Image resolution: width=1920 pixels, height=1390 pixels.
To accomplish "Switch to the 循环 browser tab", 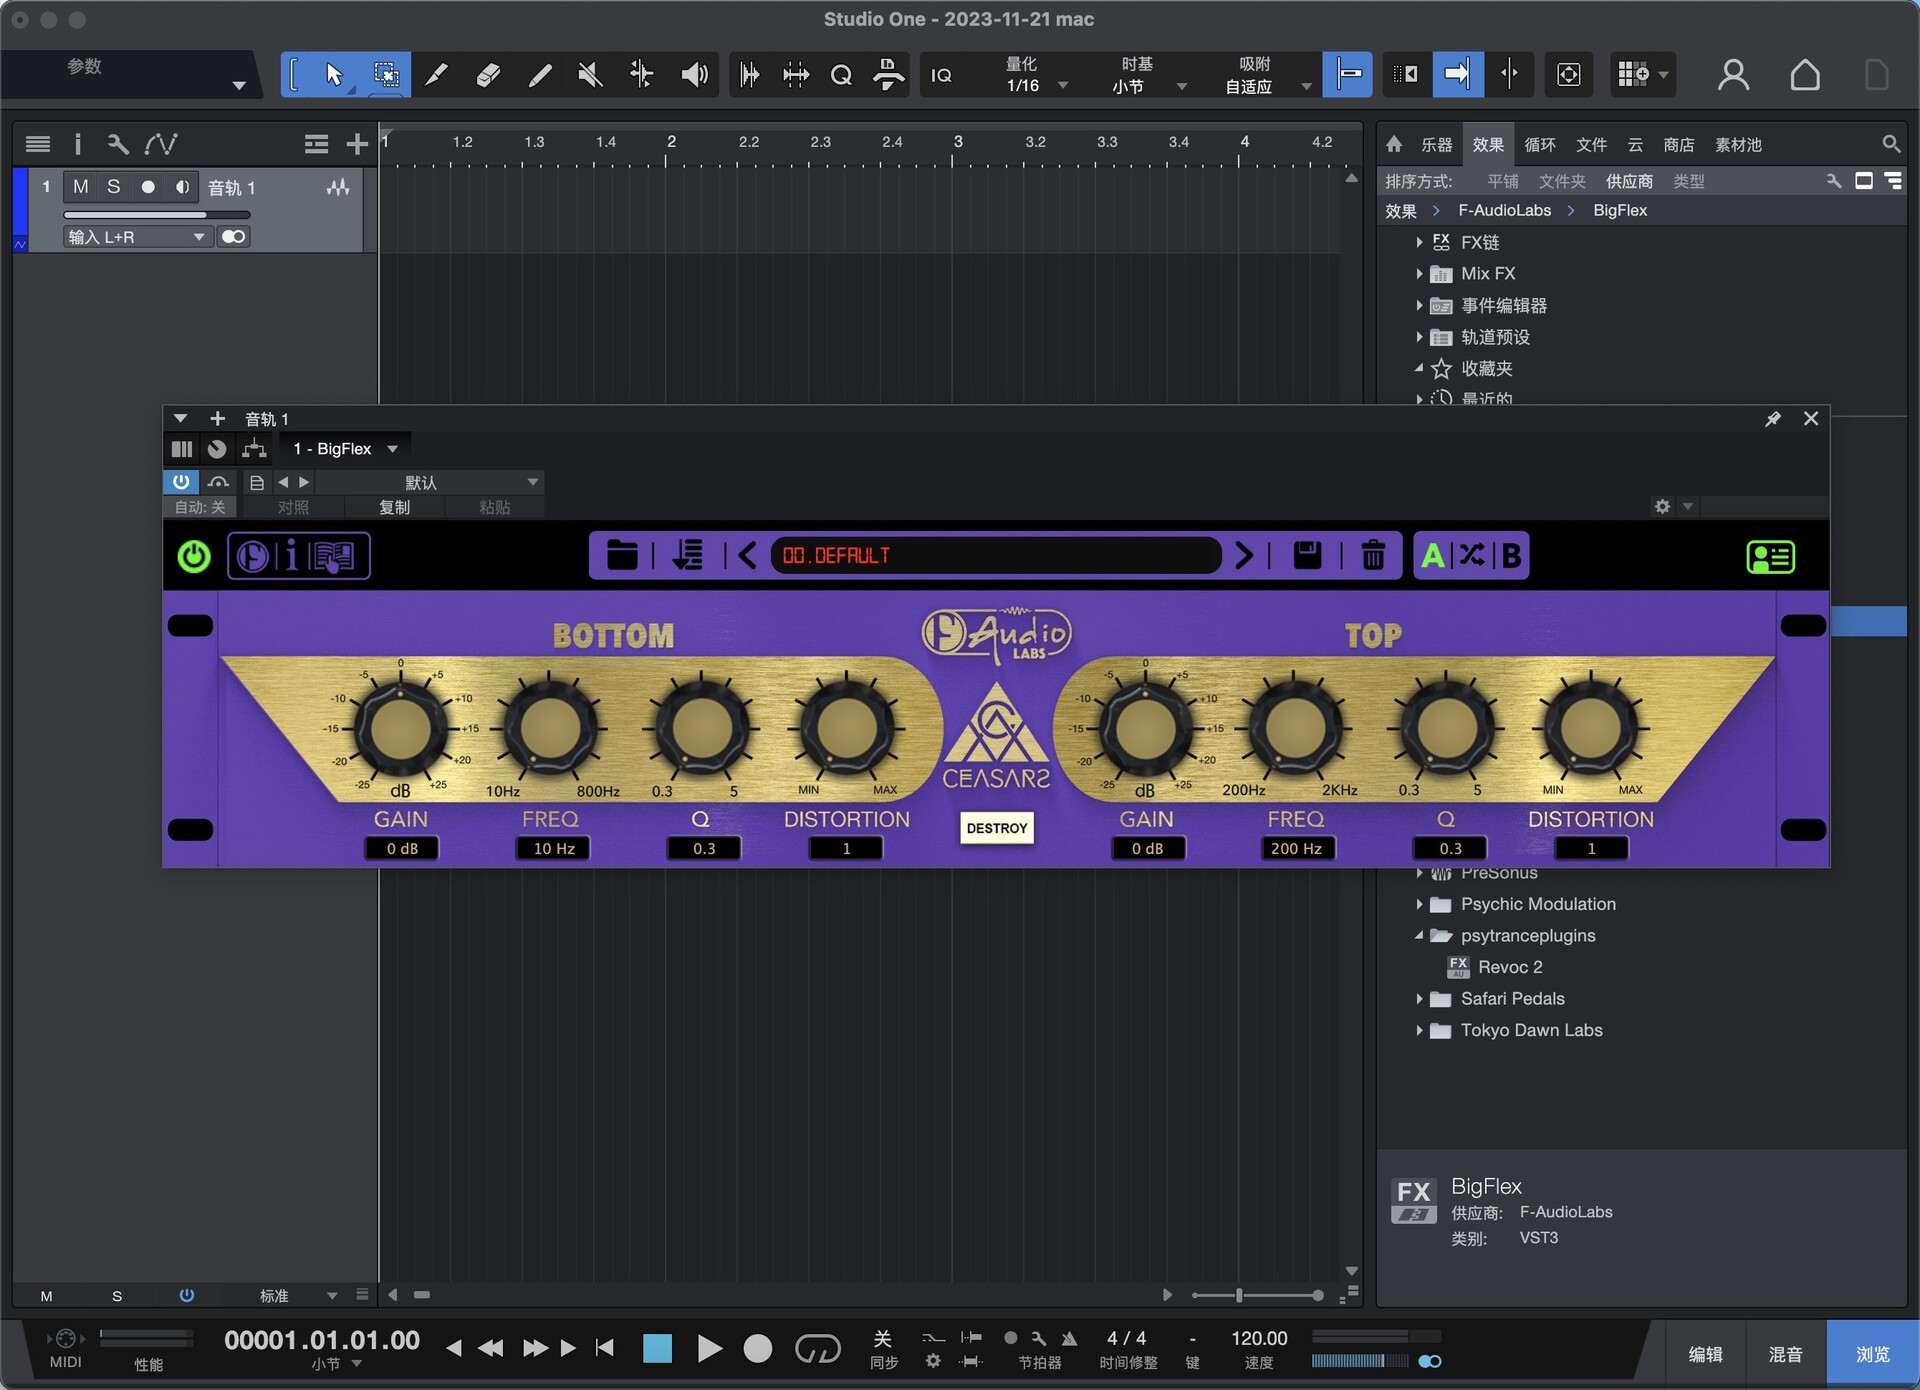I will (x=1540, y=145).
